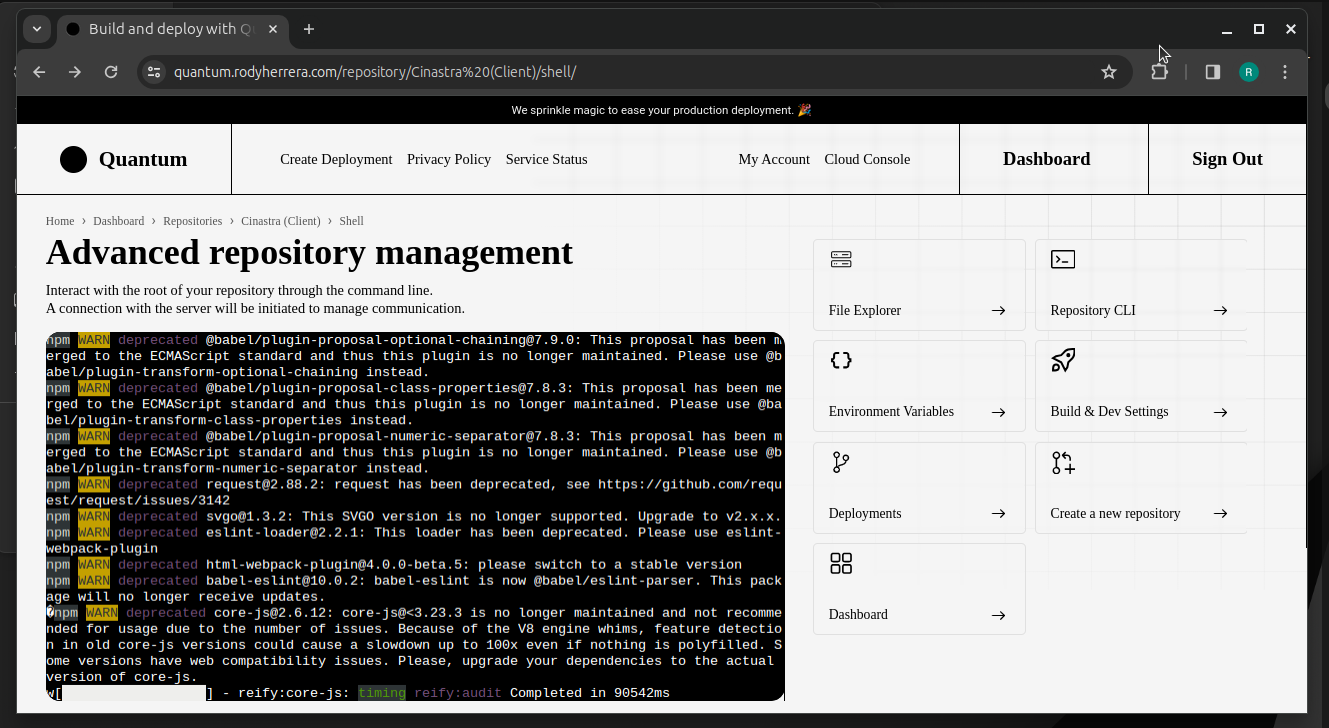
Task: Expand the tab search dropdown arrow
Action: tap(37, 29)
